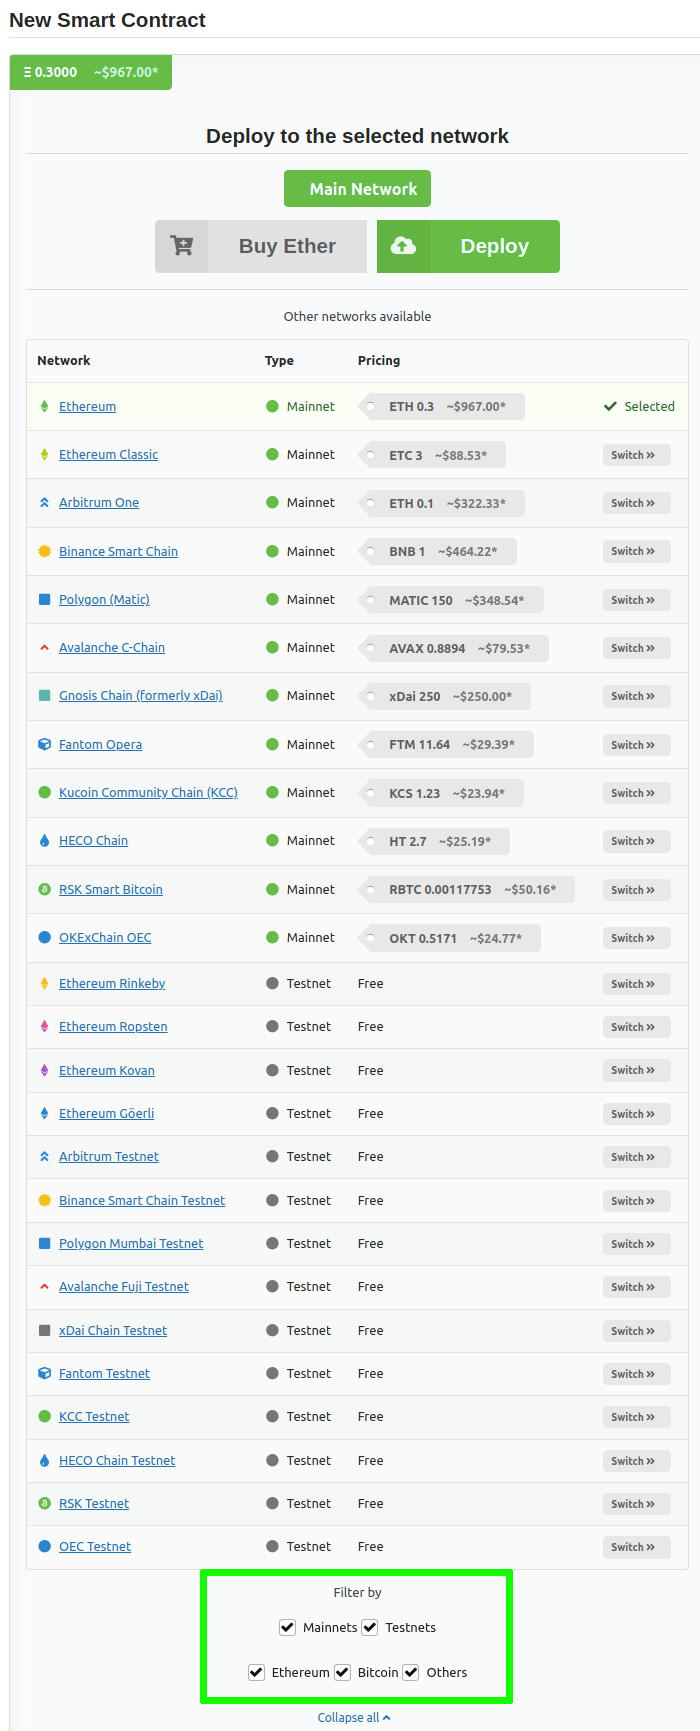
Task: Disable the Bitcoin filter checkbox
Action: 342,1672
